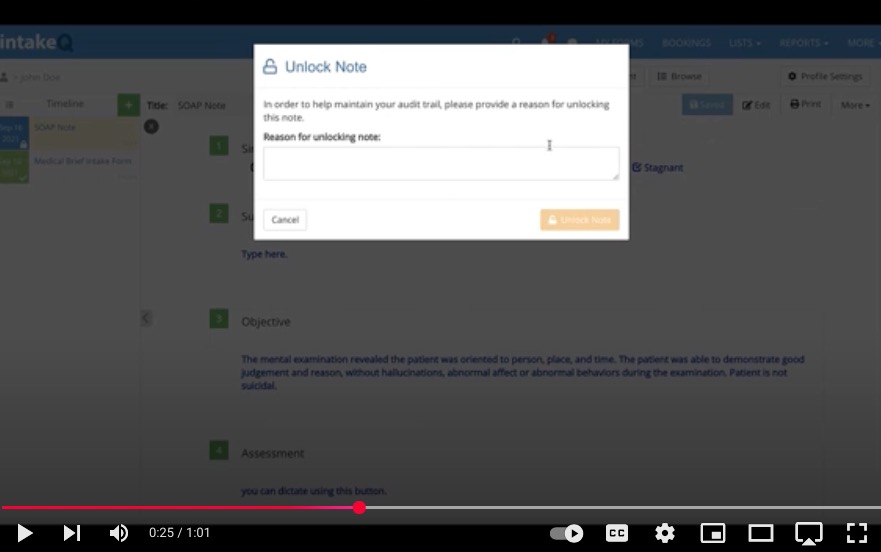Open the Lists menu
Screen dimensions: 881x552
[x=744, y=43]
